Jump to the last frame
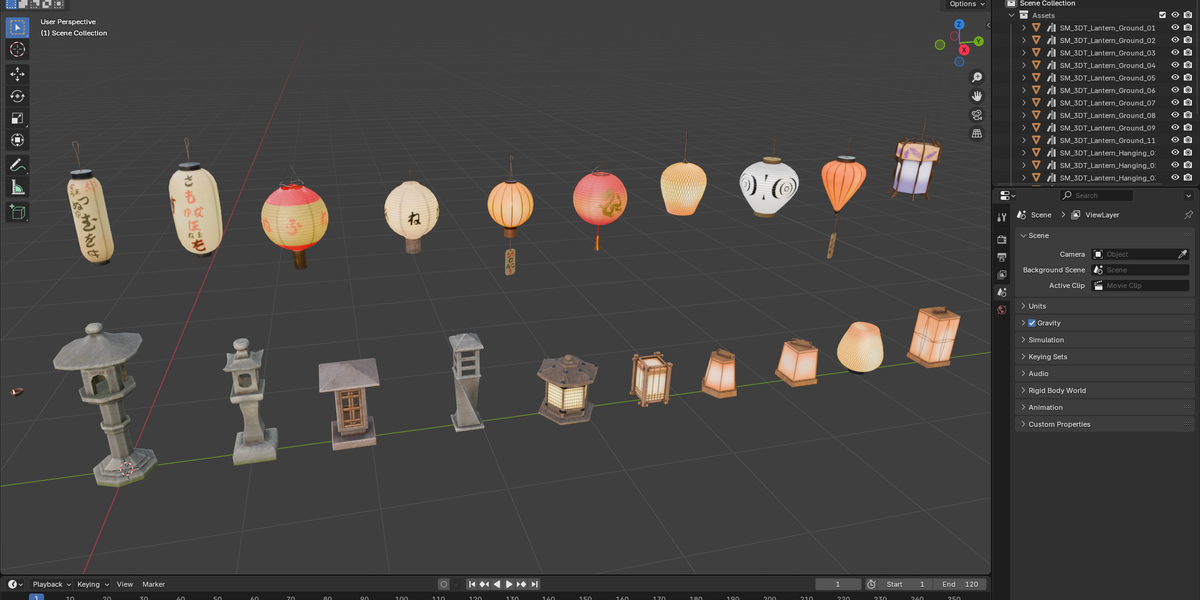This screenshot has height=600, width=1200. coord(535,584)
